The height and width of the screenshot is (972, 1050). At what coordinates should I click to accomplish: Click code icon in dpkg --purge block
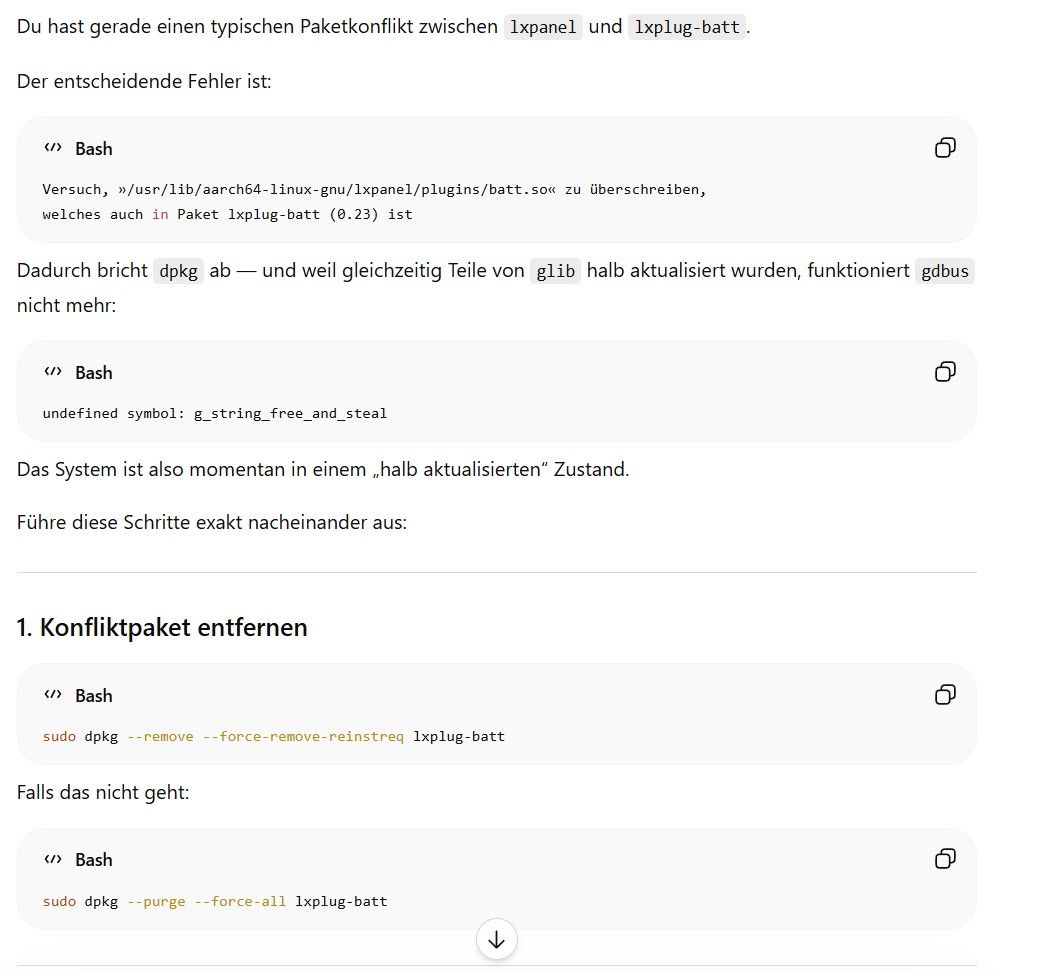click(53, 860)
